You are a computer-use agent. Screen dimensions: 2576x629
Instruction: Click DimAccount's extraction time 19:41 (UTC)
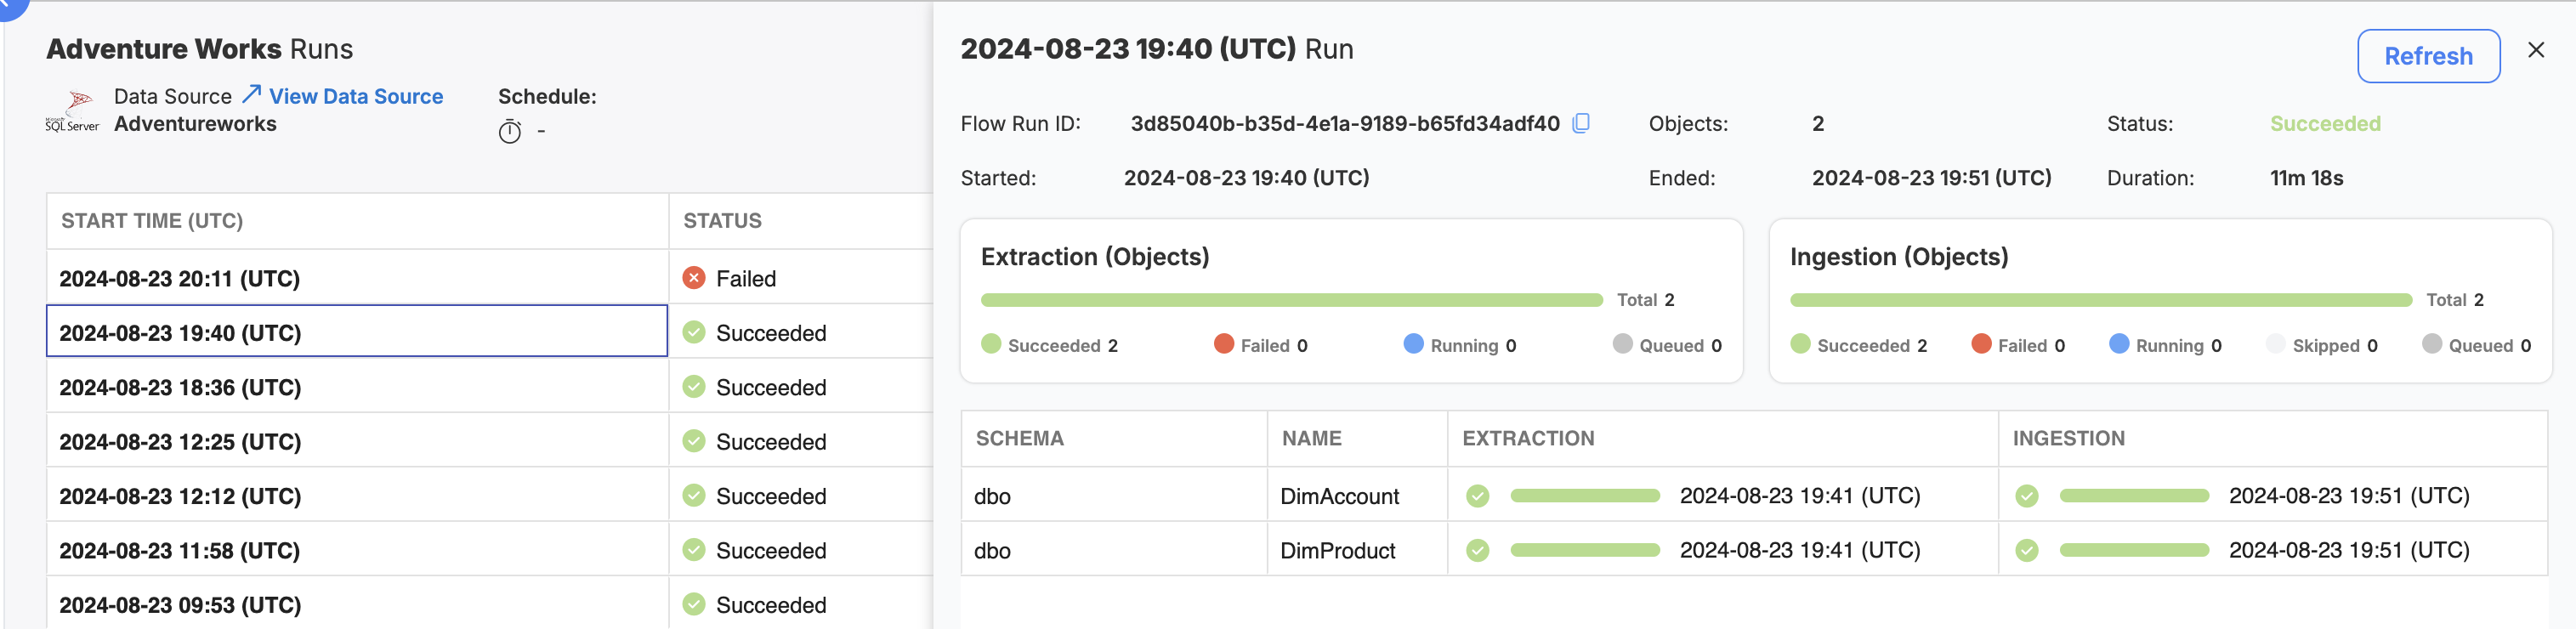1799,496
